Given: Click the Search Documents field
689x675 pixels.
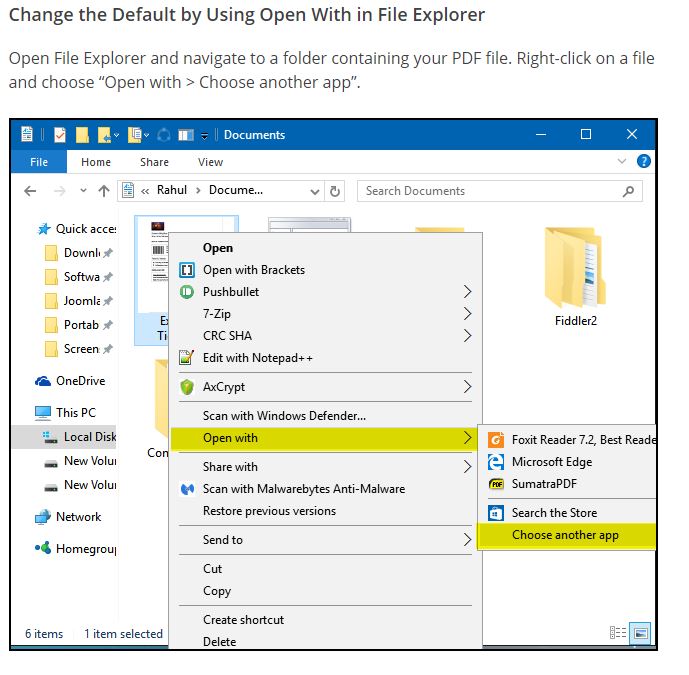Looking at the screenshot, I should pos(500,191).
